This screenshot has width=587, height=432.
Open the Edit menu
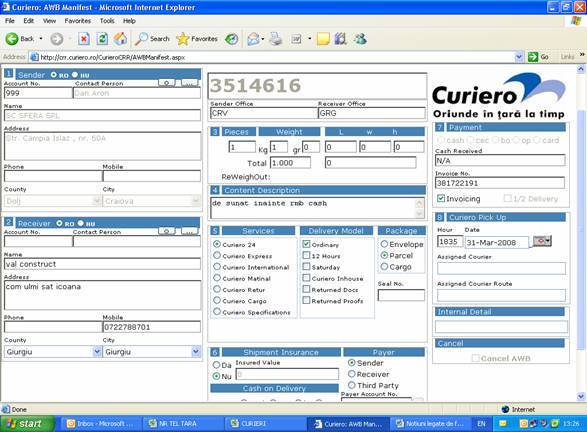(x=28, y=21)
